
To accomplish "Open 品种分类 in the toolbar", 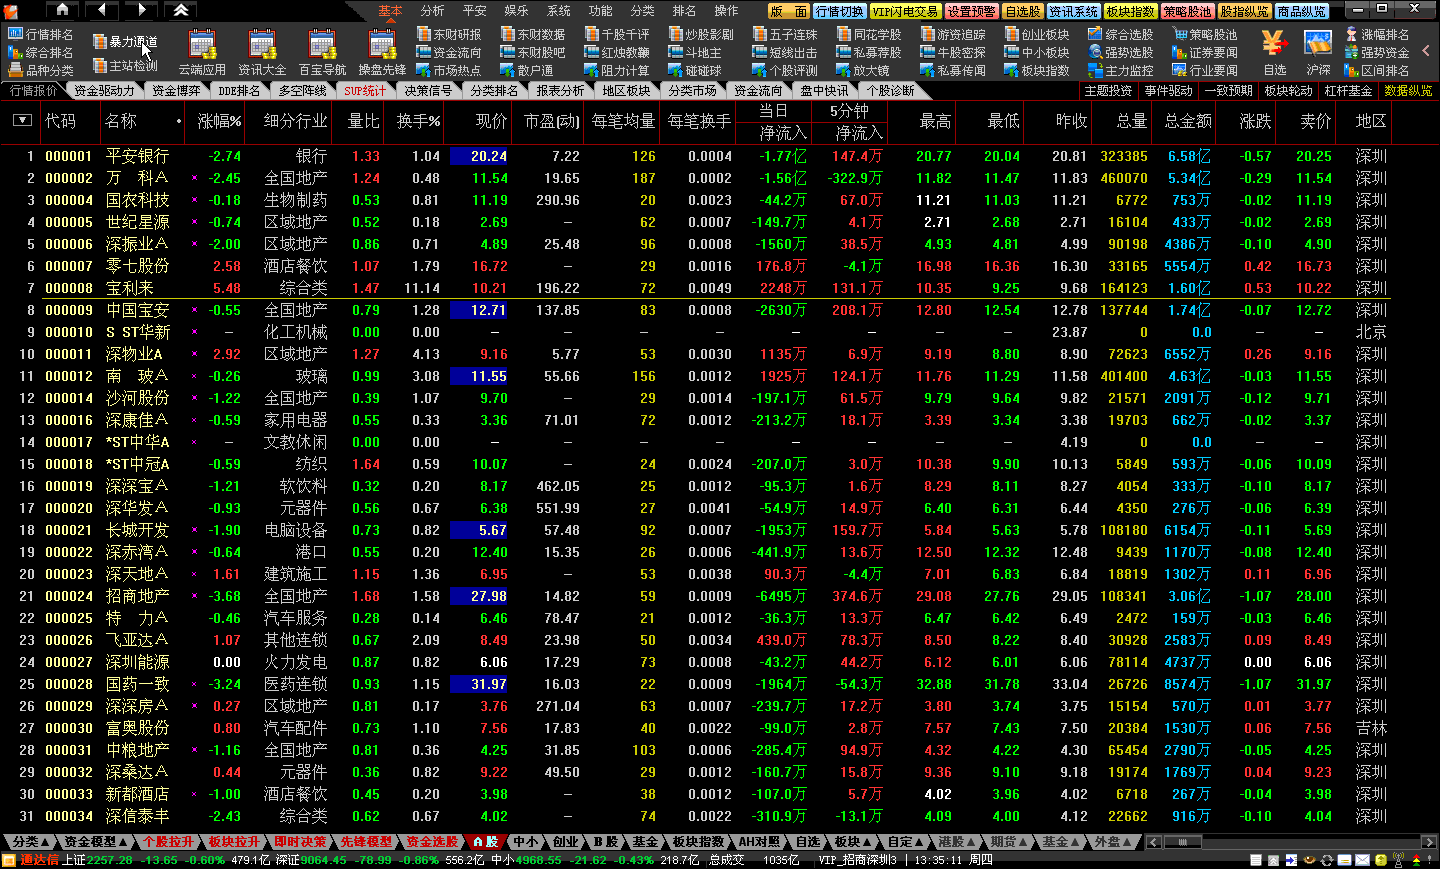I will [41, 70].
